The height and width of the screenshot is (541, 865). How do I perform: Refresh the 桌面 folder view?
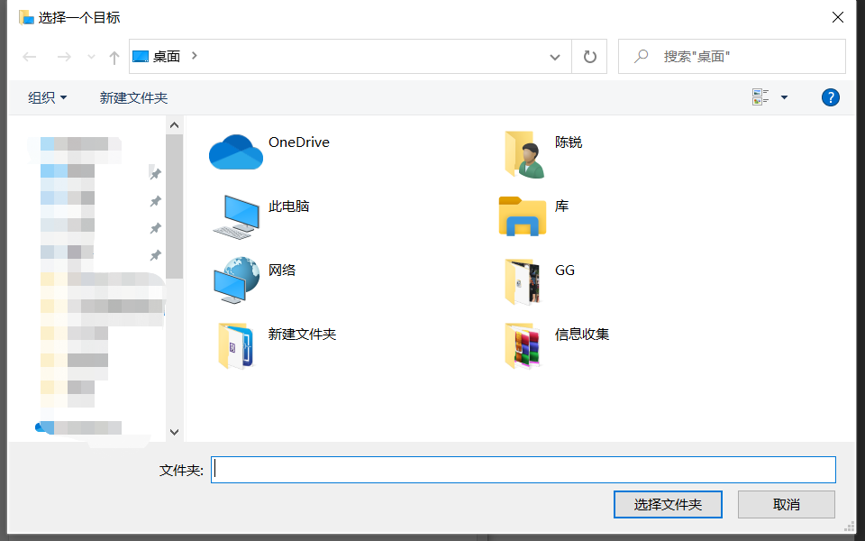[590, 56]
